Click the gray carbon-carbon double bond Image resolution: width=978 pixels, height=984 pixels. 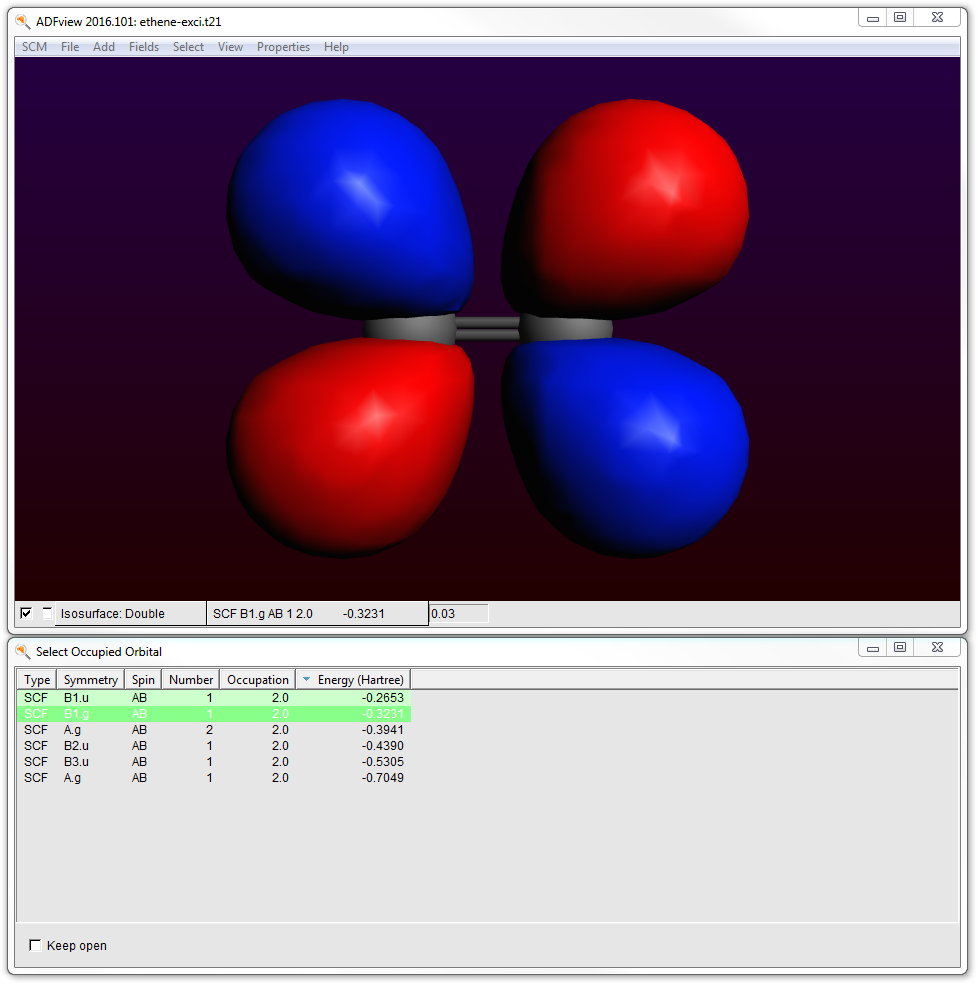pyautogui.click(x=487, y=329)
